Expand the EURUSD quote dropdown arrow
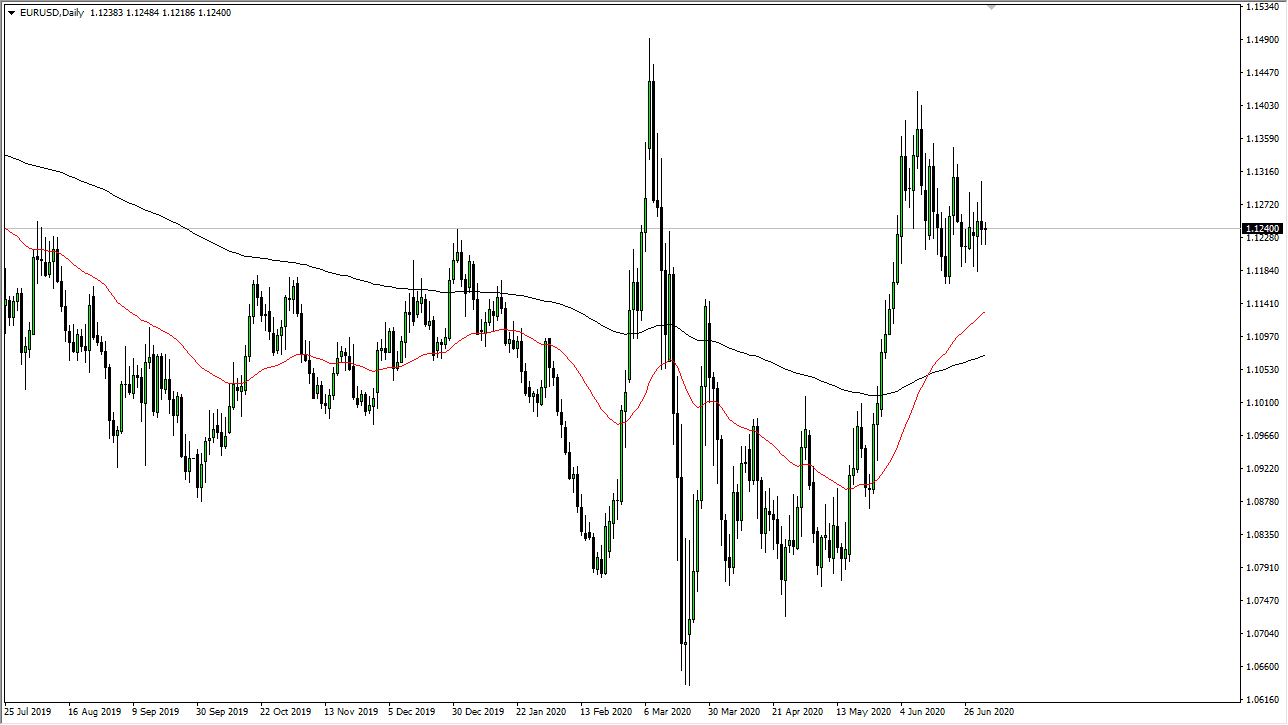Screen dimensions: 1288x725 (11, 13)
